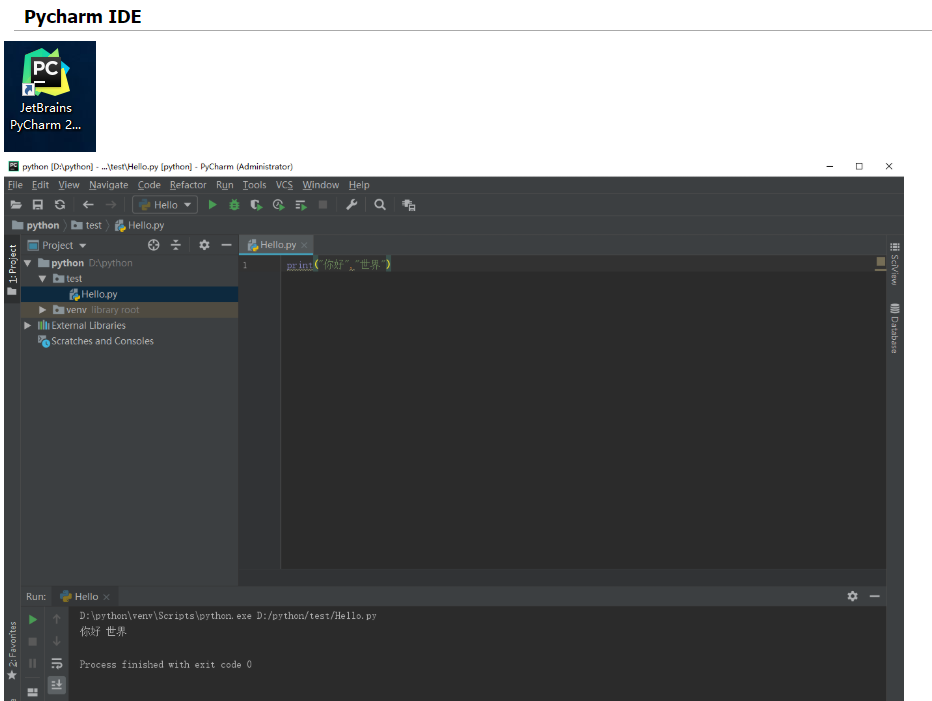Open the Edit menu

coord(40,185)
